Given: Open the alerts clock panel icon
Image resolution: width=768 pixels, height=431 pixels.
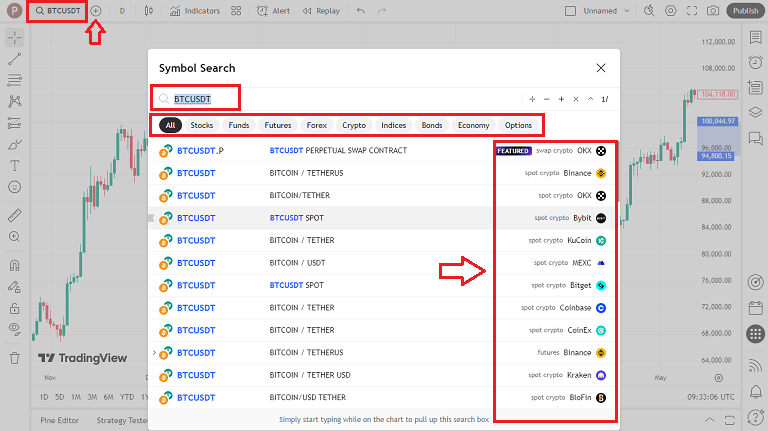Looking at the screenshot, I should [755, 62].
